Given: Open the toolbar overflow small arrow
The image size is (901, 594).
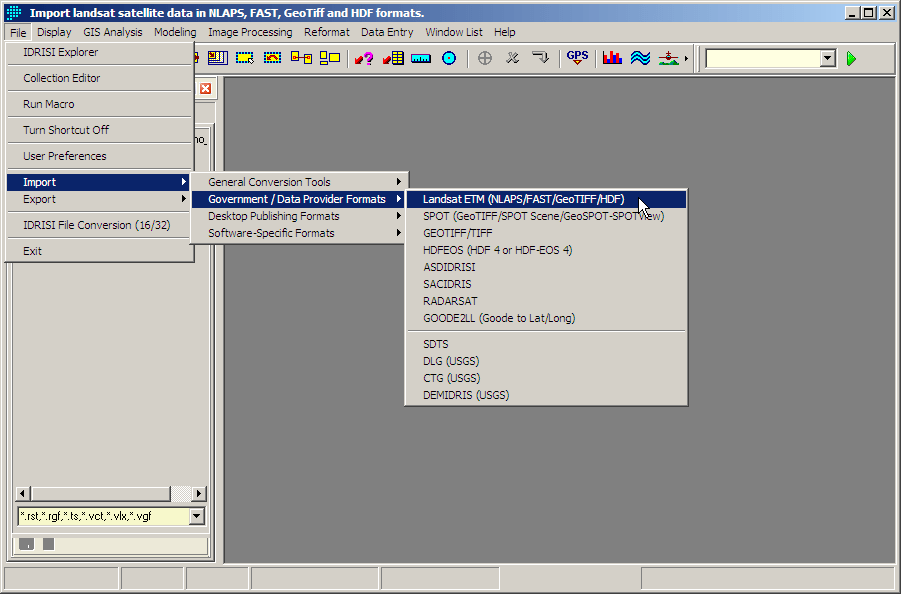Looking at the screenshot, I should 686,59.
